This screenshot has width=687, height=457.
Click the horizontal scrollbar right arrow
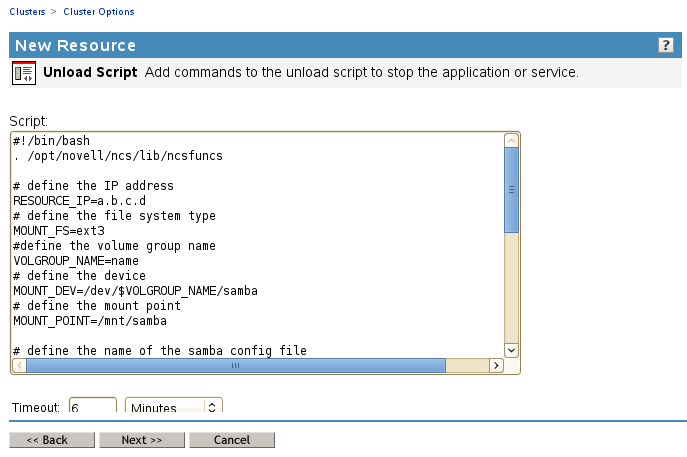(495, 366)
